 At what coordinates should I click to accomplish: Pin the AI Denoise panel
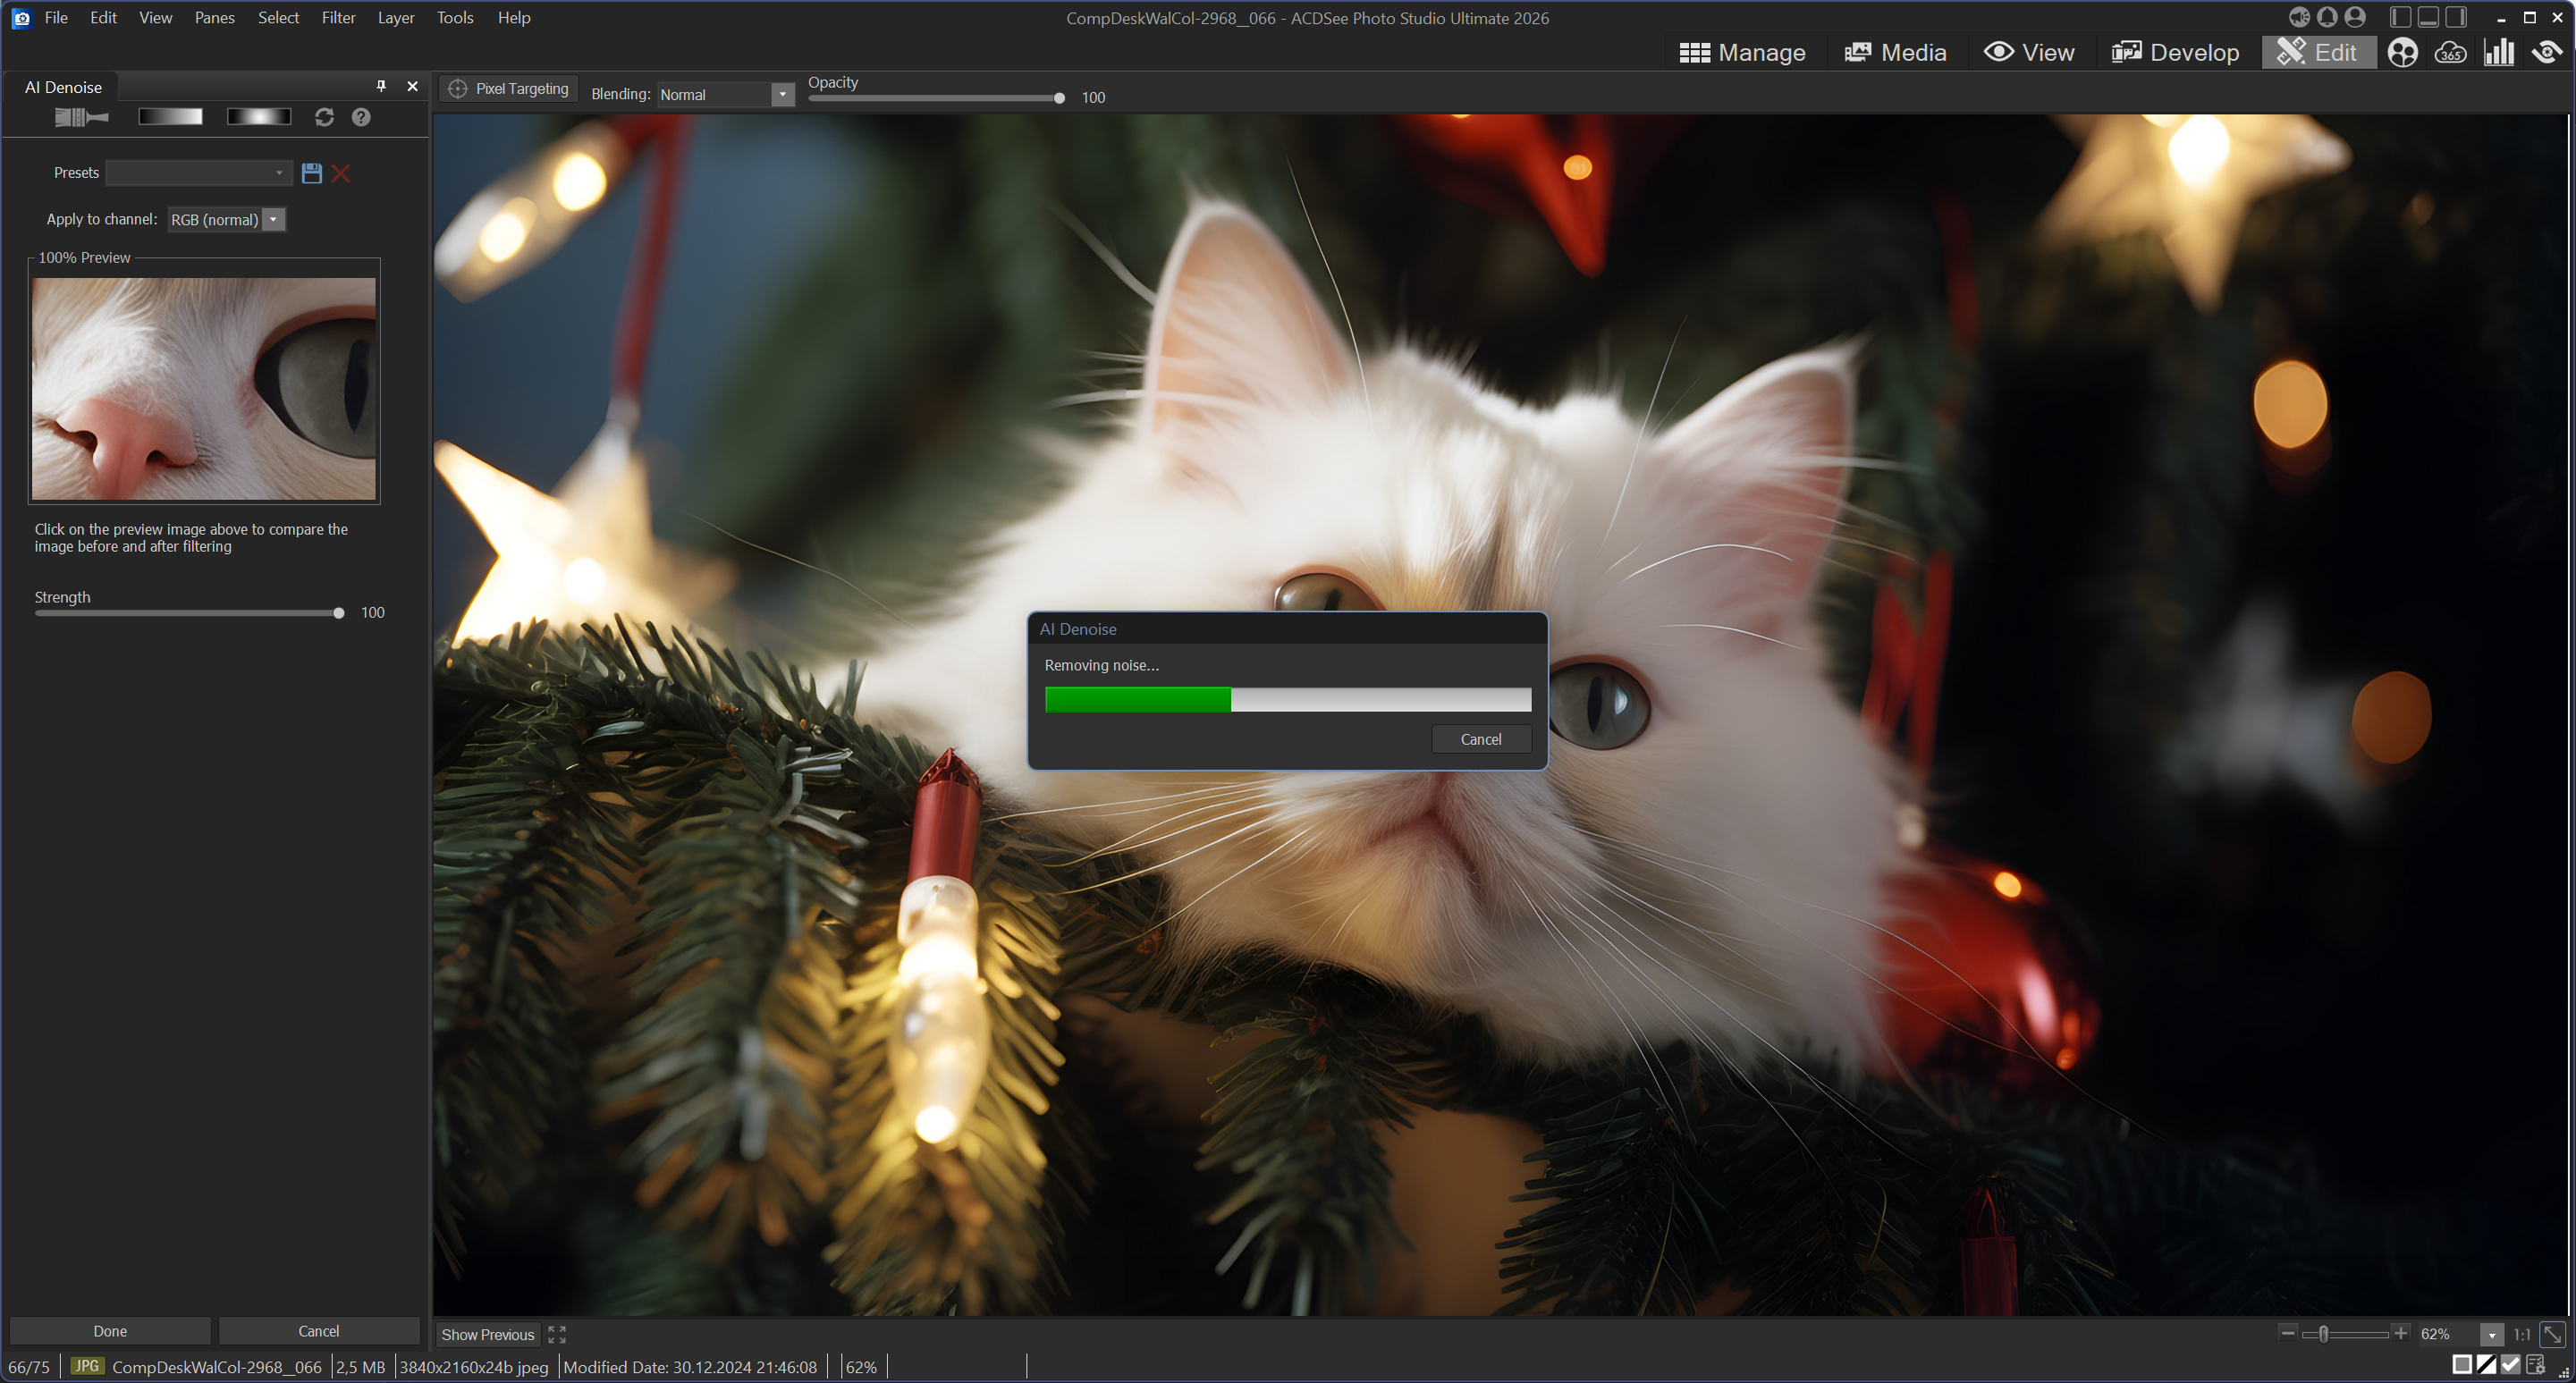(381, 86)
